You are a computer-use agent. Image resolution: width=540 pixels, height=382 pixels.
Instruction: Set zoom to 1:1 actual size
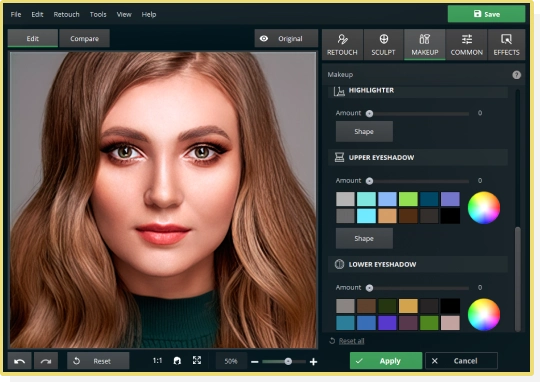(x=157, y=361)
